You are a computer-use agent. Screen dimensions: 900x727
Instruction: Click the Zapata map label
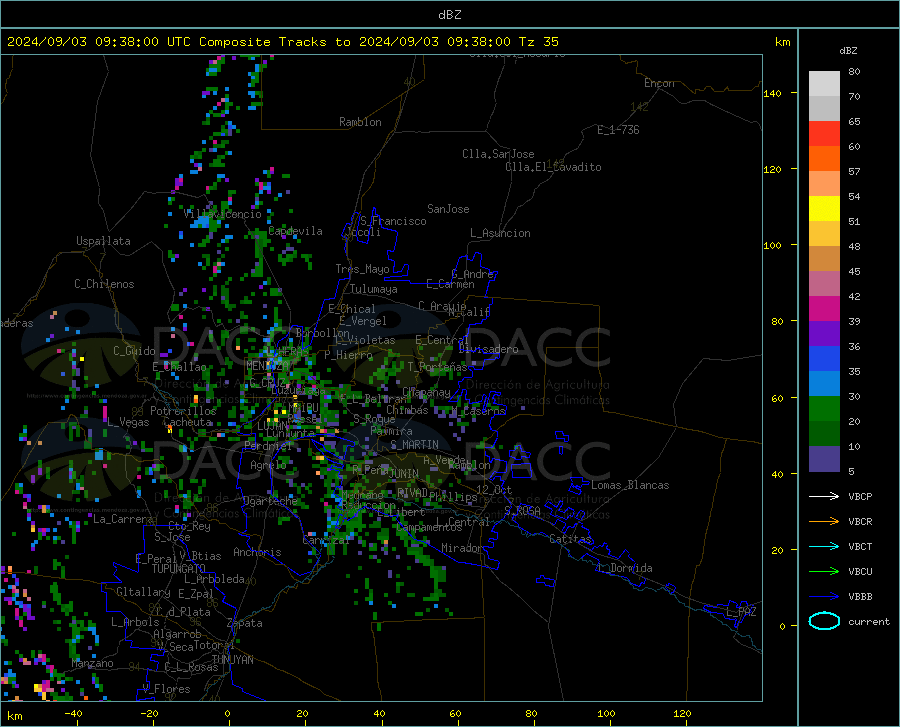(245, 623)
